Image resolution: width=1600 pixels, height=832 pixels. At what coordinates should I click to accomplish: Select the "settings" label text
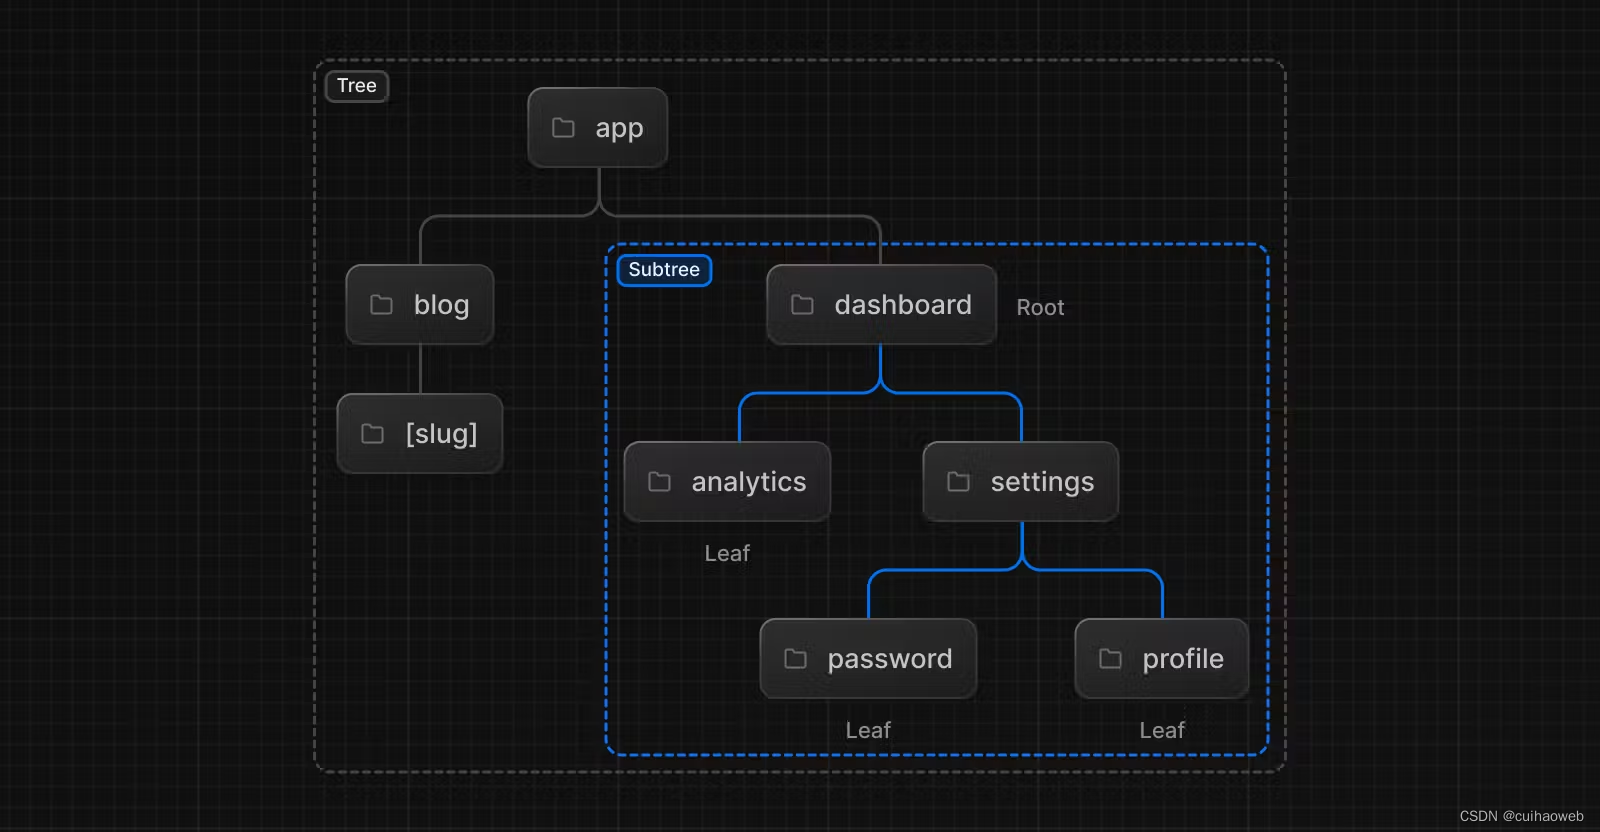point(1042,482)
